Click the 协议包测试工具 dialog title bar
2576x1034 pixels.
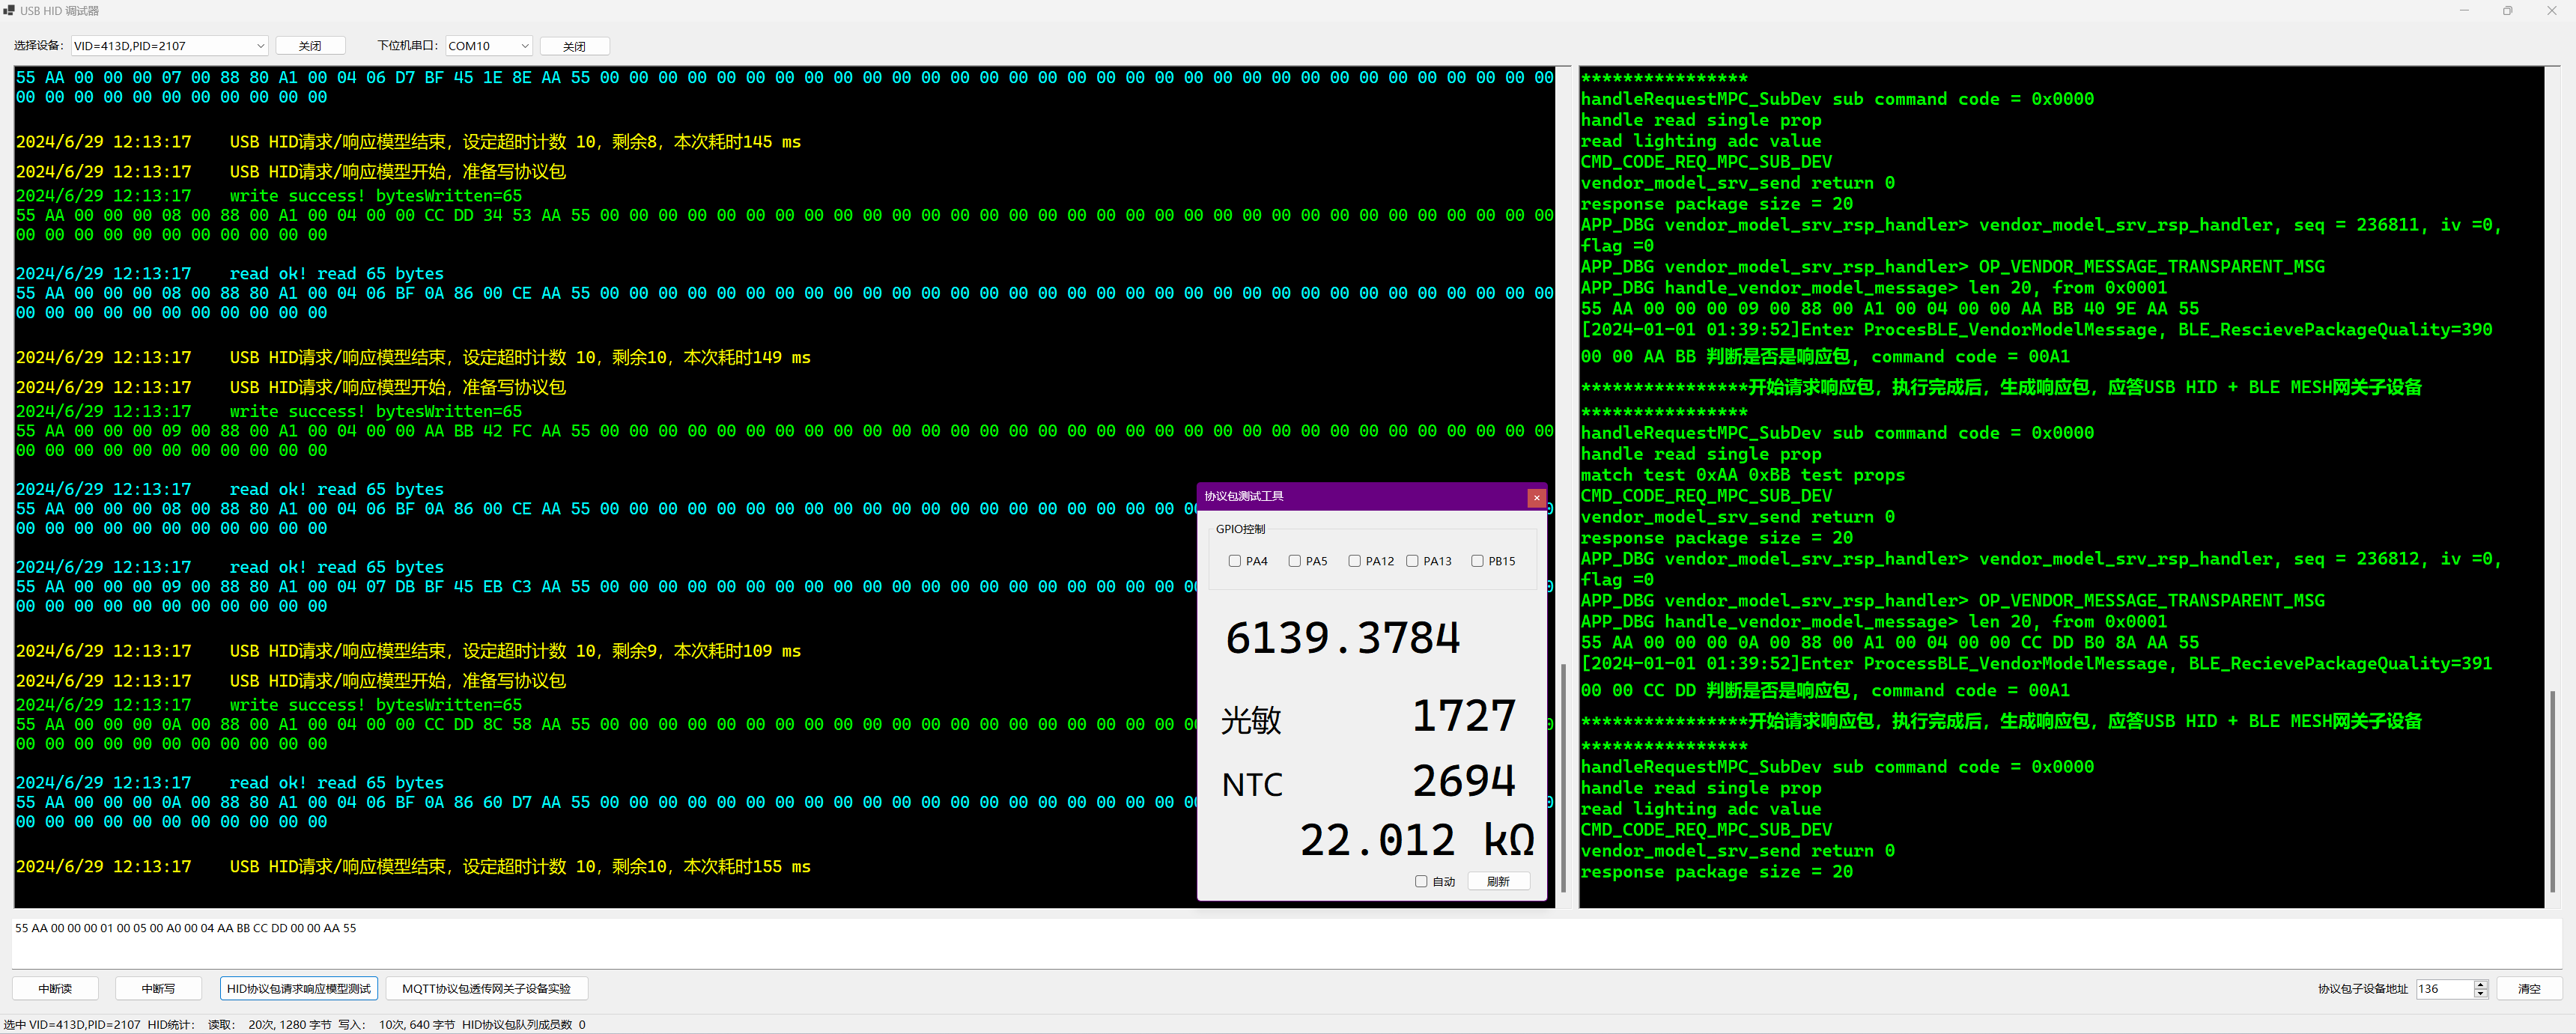tap(1360, 497)
